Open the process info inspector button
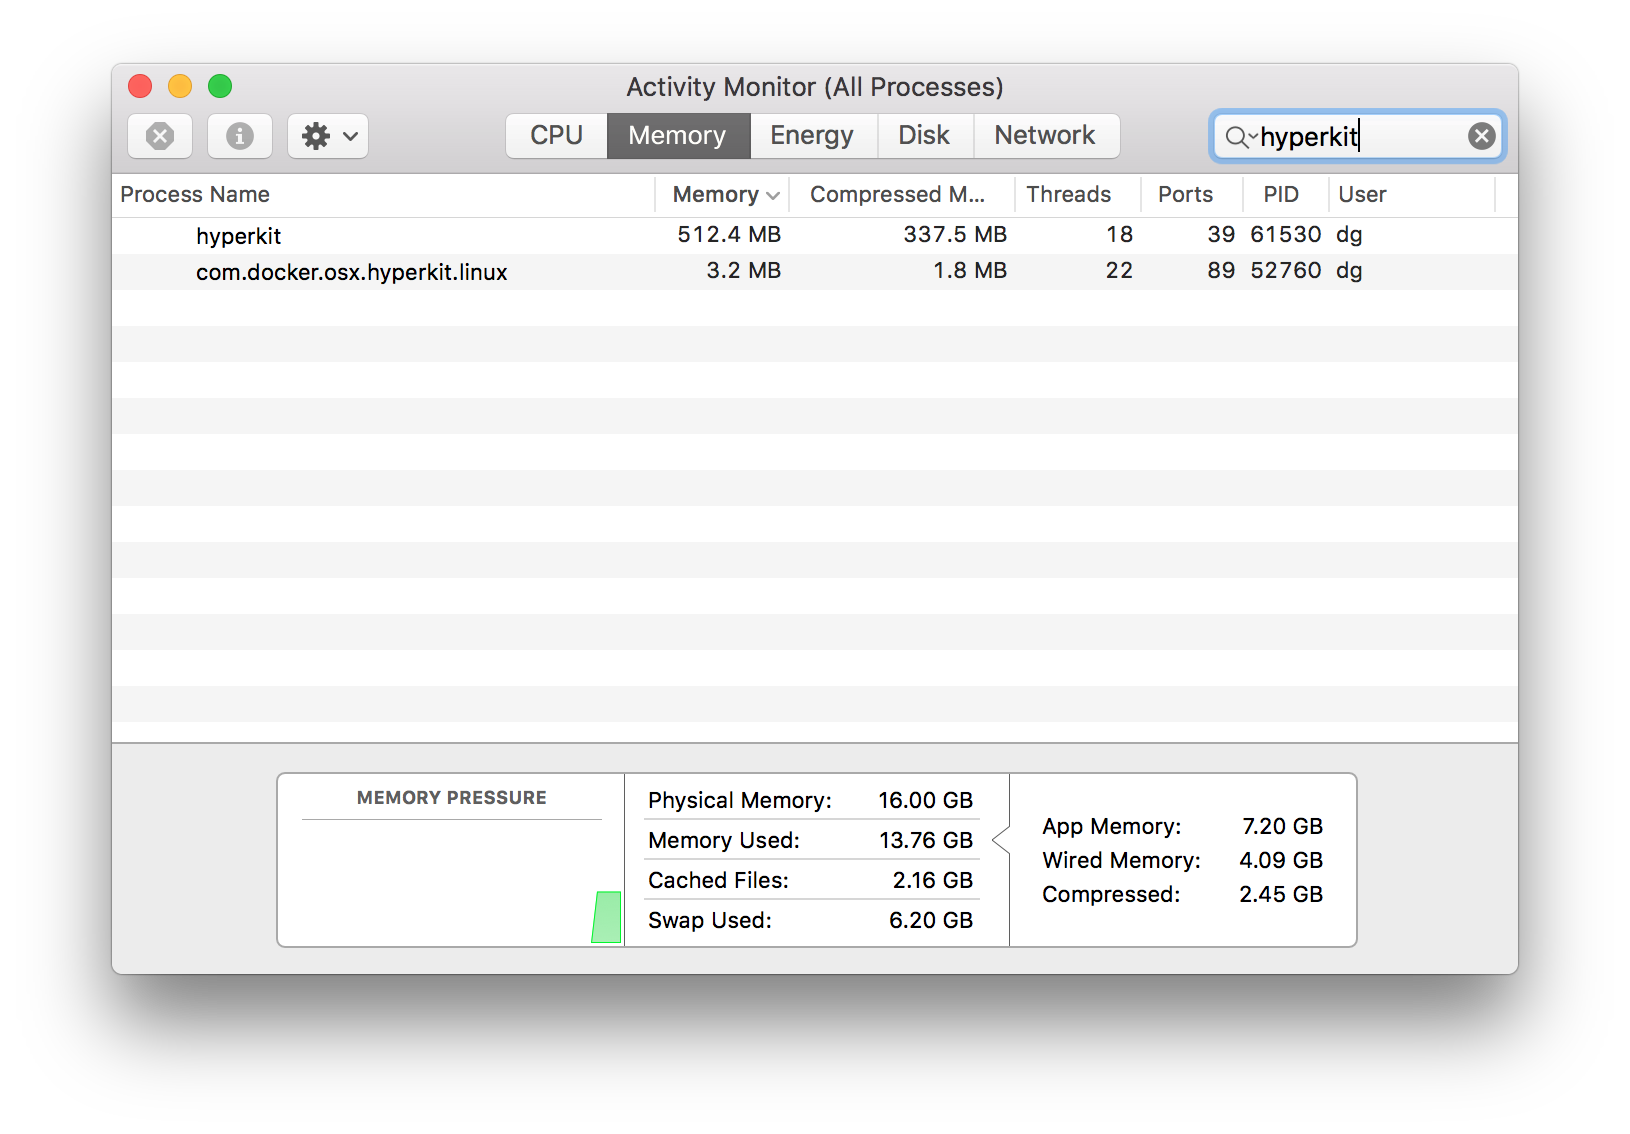This screenshot has height=1134, width=1630. [240, 136]
